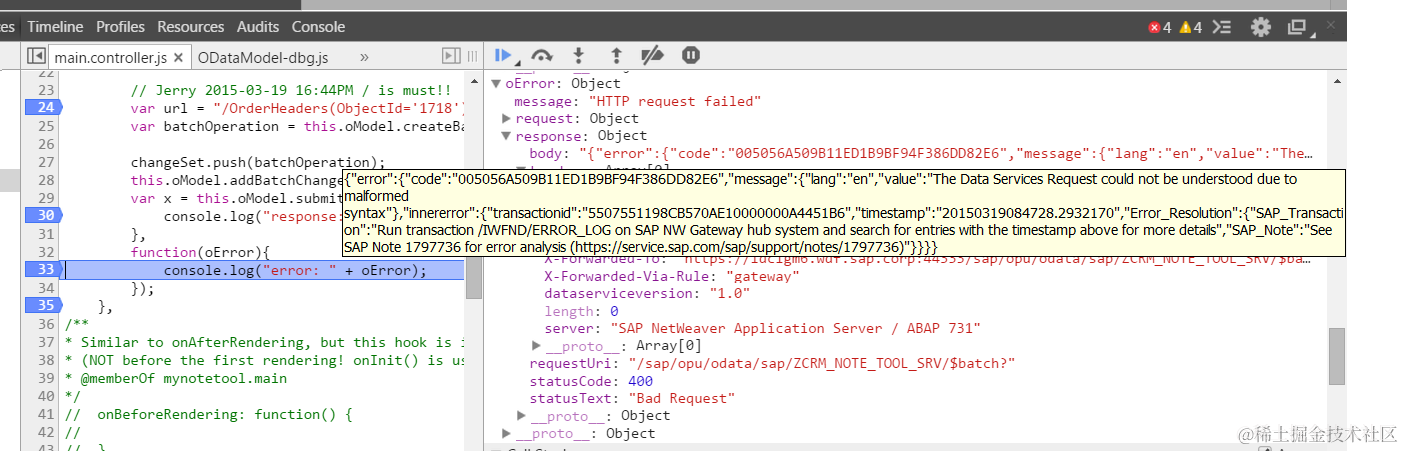Image resolution: width=1404 pixels, height=451 pixels.
Task: Click the console.log("error: ") statement
Action: pyautogui.click(x=295, y=270)
